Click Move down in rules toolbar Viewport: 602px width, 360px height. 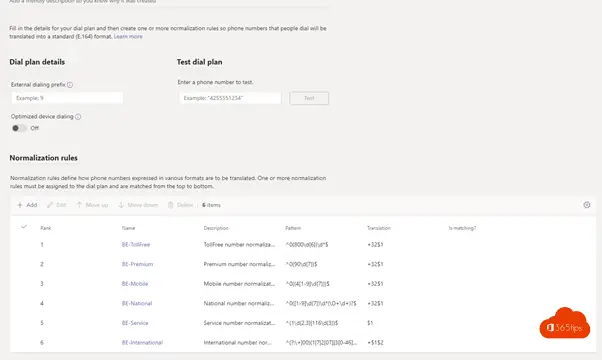click(138, 205)
